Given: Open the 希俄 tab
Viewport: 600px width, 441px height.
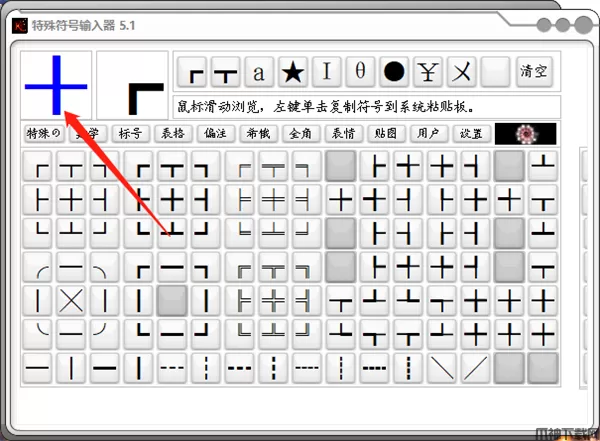Looking at the screenshot, I should (258, 134).
